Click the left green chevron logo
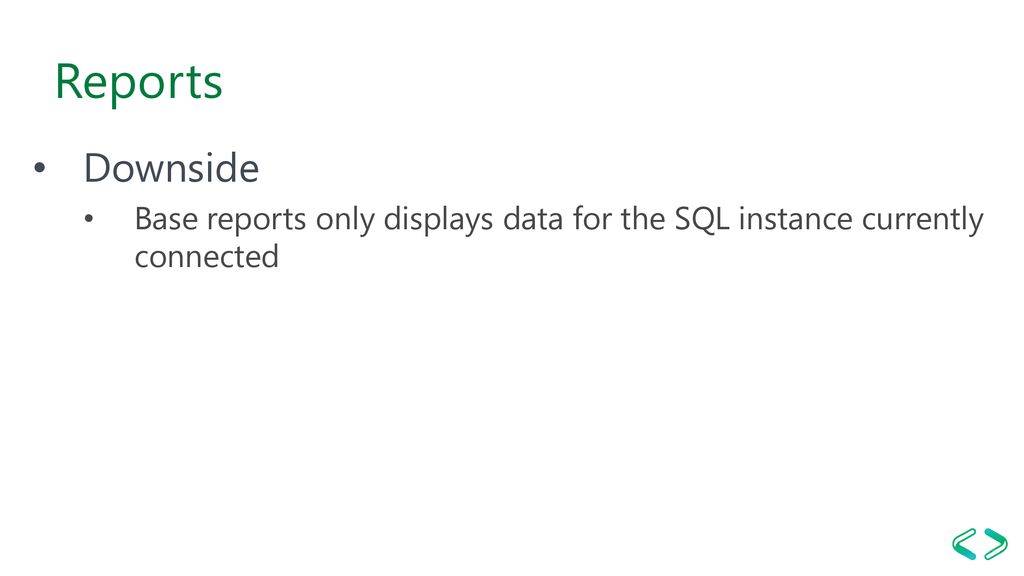The height and width of the screenshot is (576, 1024). [965, 543]
